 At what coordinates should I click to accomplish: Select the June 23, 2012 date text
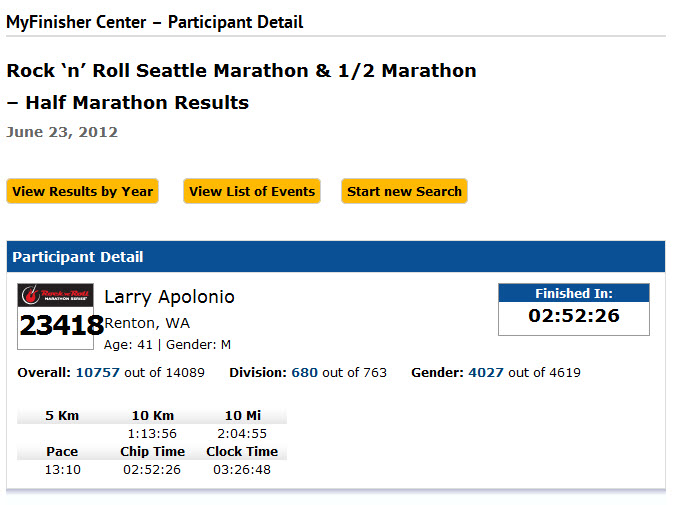point(62,132)
